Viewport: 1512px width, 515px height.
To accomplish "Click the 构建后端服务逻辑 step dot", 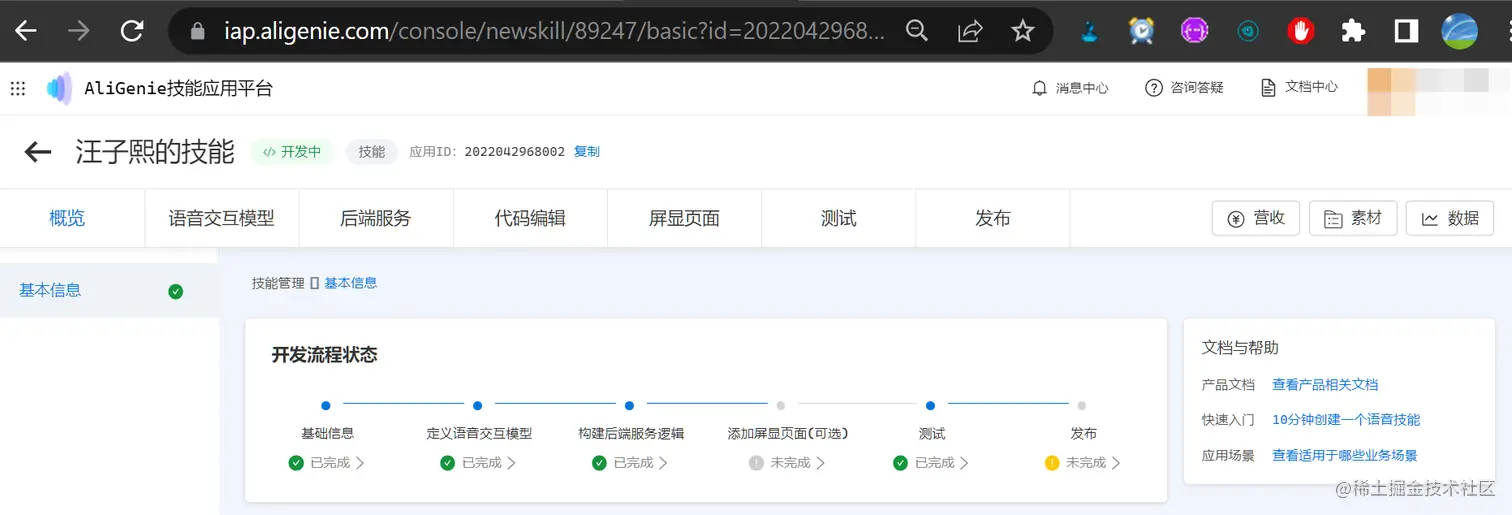I will [629, 406].
